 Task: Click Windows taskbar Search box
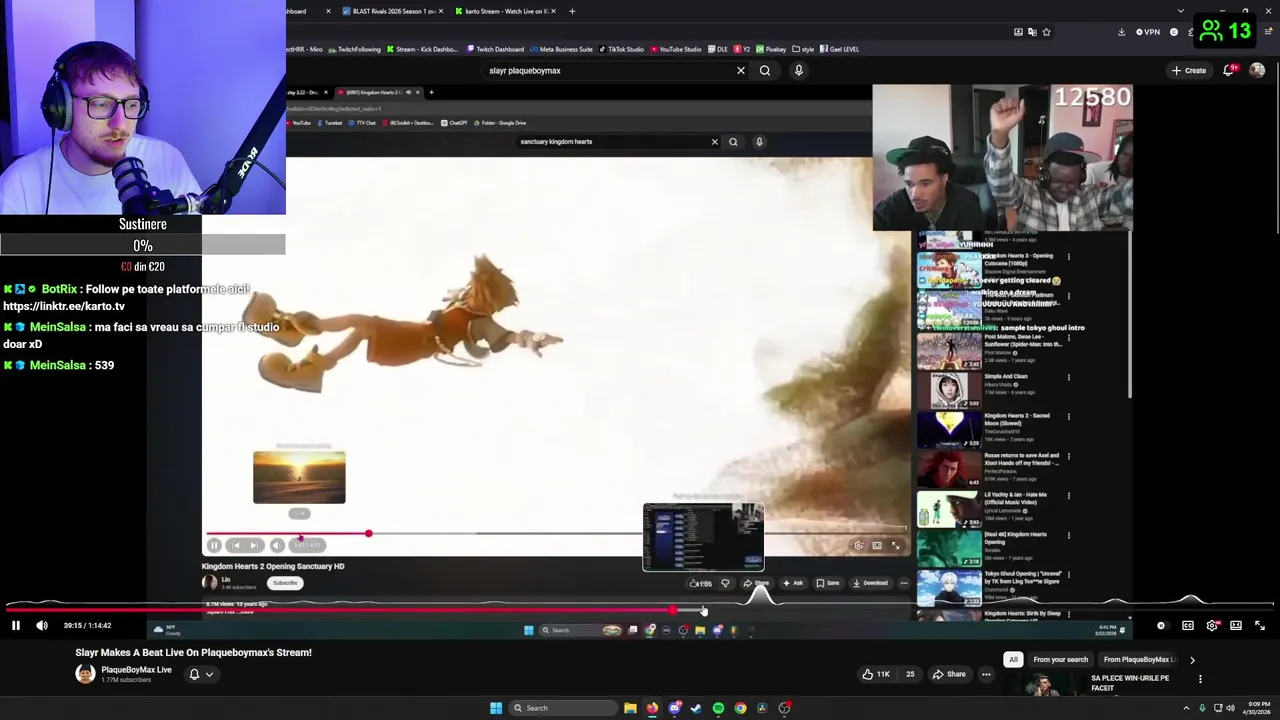tap(562, 708)
